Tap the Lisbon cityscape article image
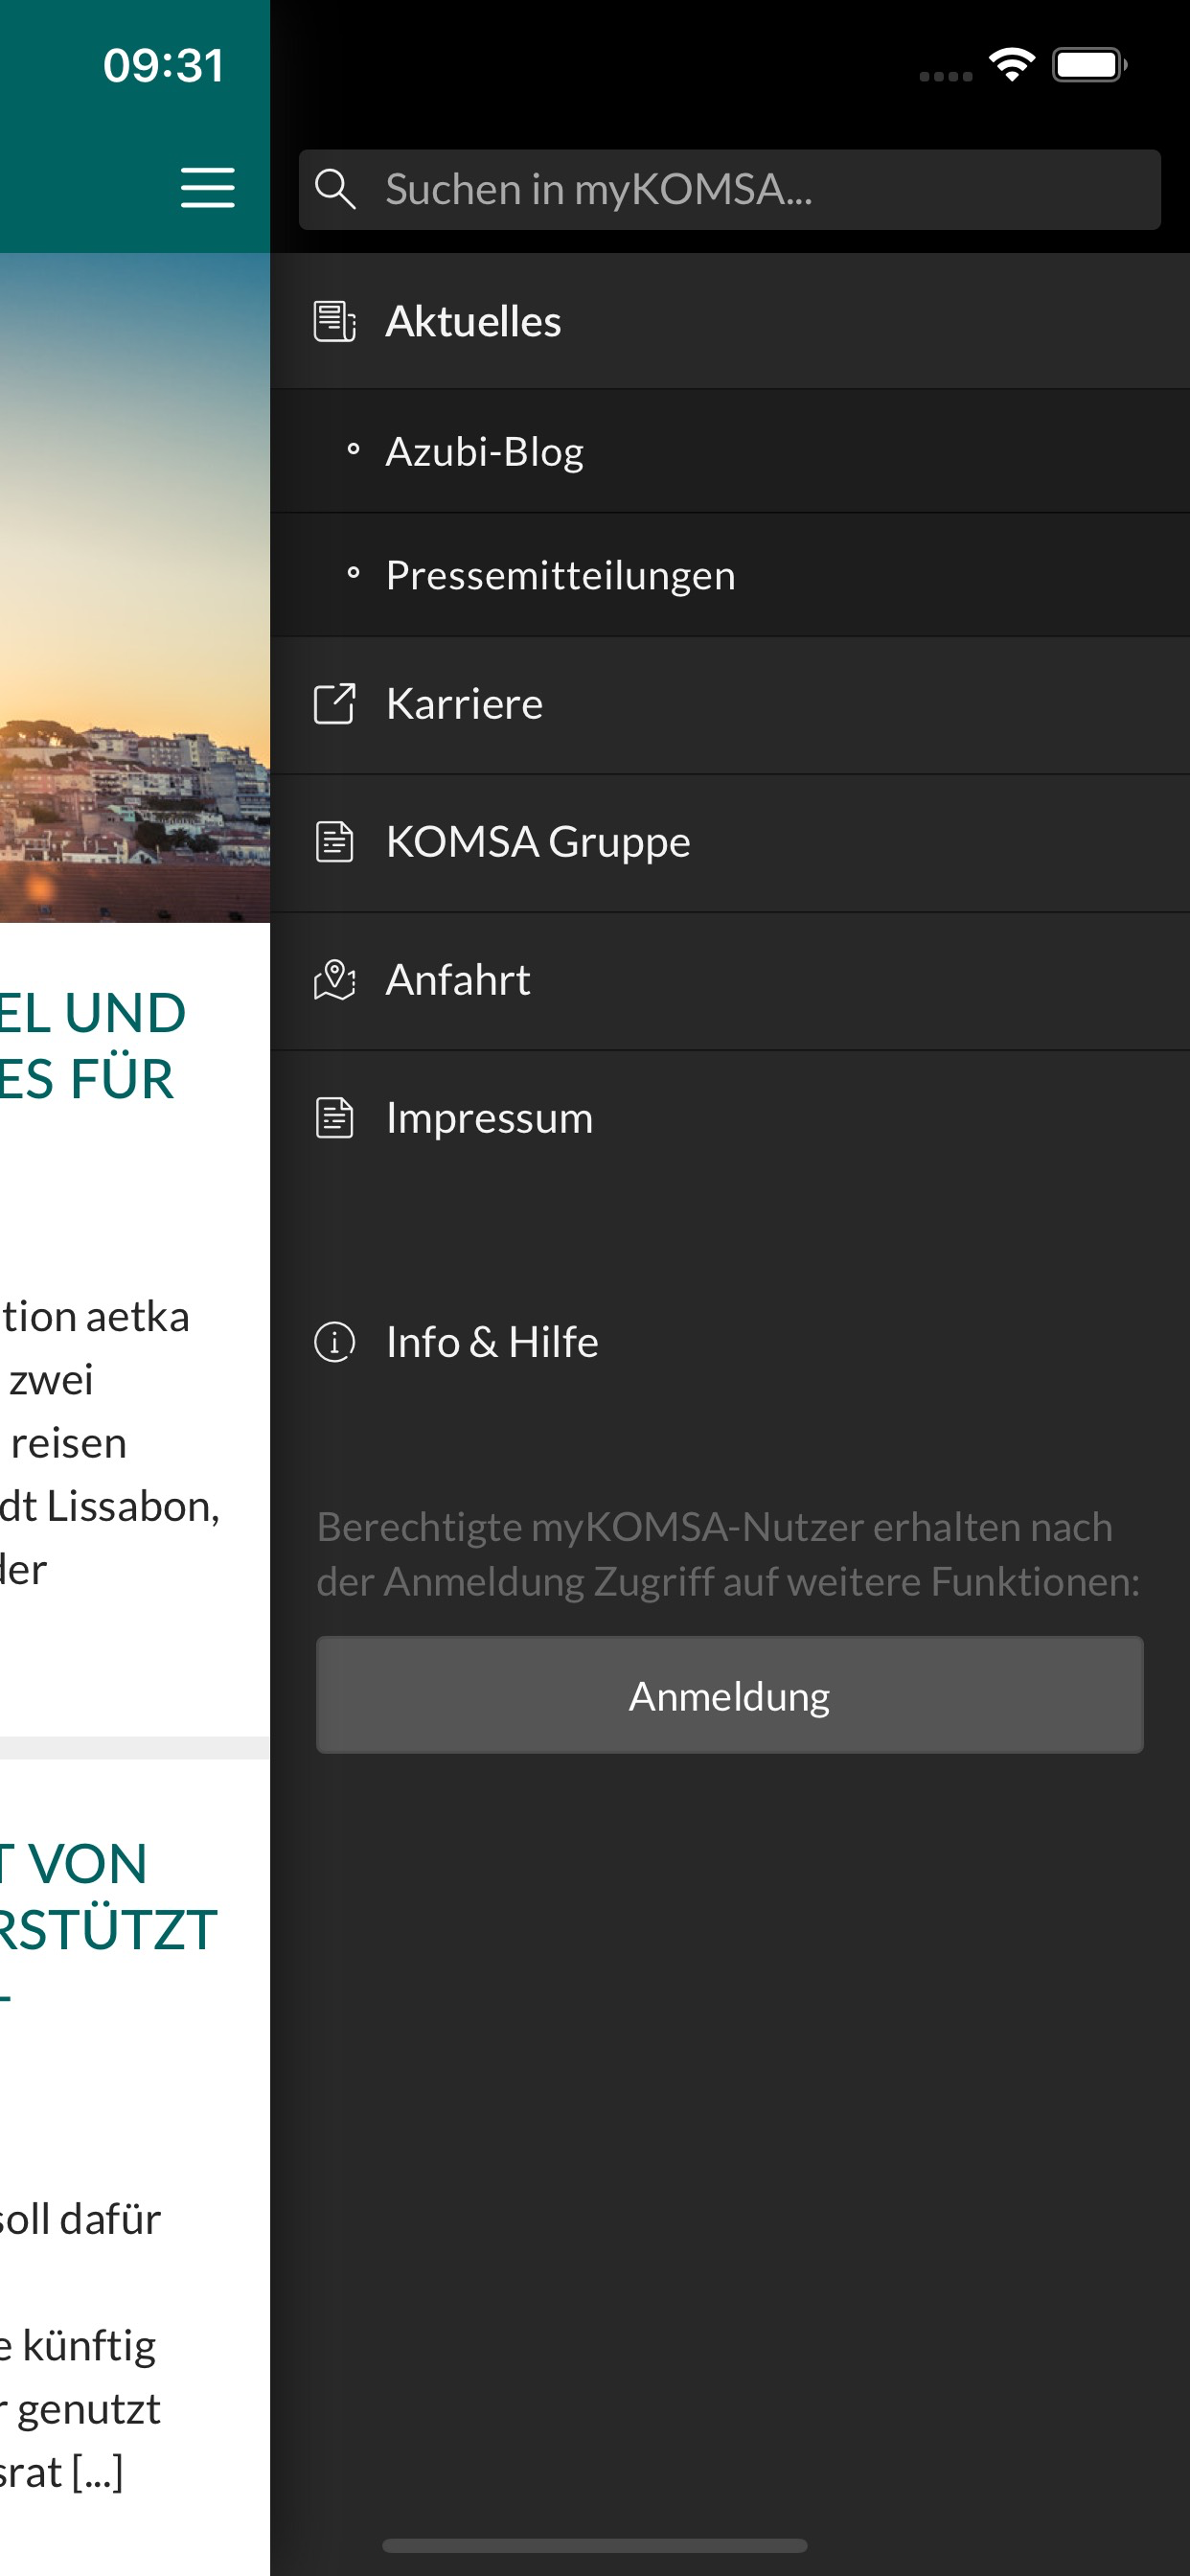 coord(135,588)
